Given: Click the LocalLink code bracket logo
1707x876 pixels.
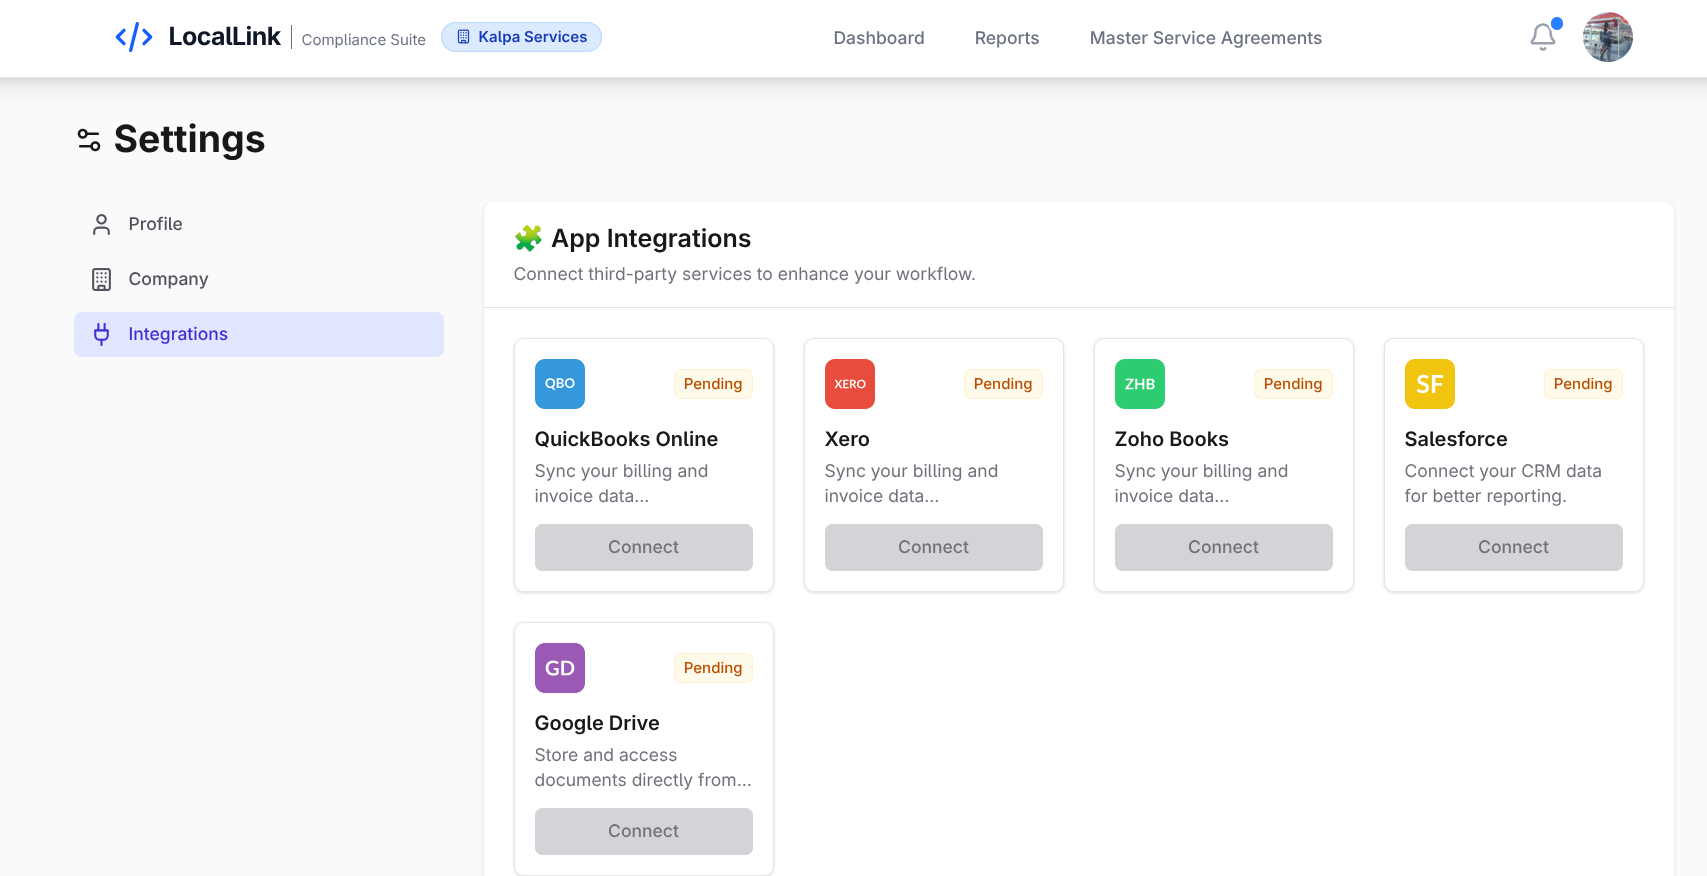Looking at the screenshot, I should pos(134,38).
